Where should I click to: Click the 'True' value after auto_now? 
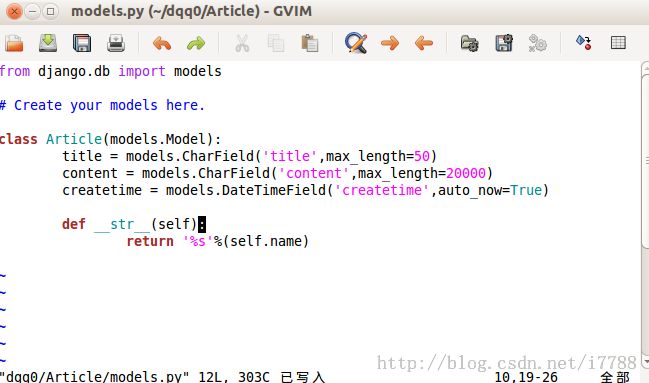[526, 190]
